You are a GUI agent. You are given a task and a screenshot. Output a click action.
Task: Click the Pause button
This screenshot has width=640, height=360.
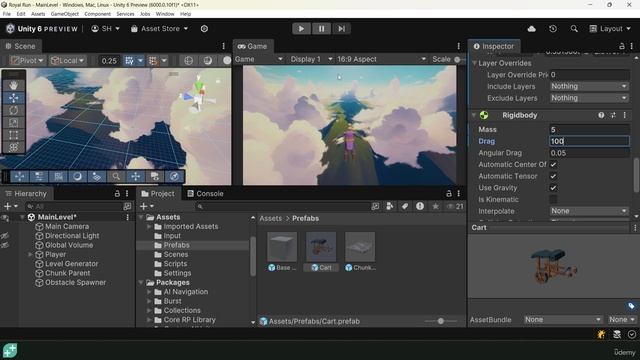click(321, 29)
